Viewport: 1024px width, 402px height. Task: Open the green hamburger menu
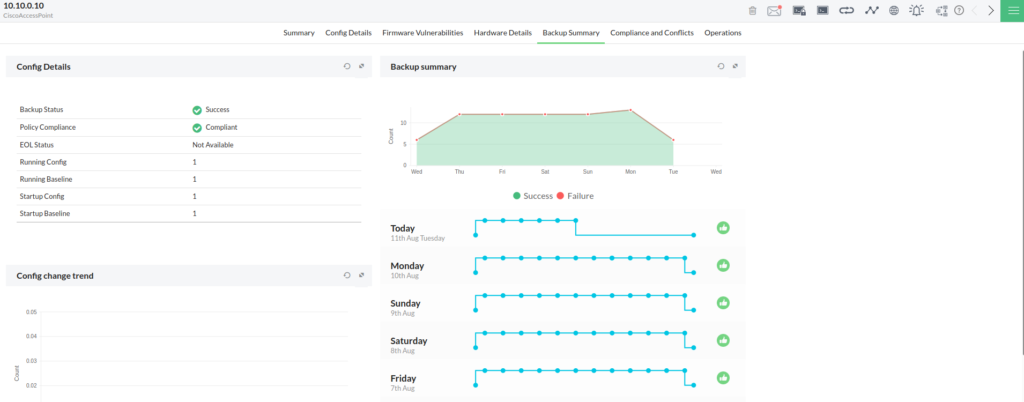(x=1012, y=11)
